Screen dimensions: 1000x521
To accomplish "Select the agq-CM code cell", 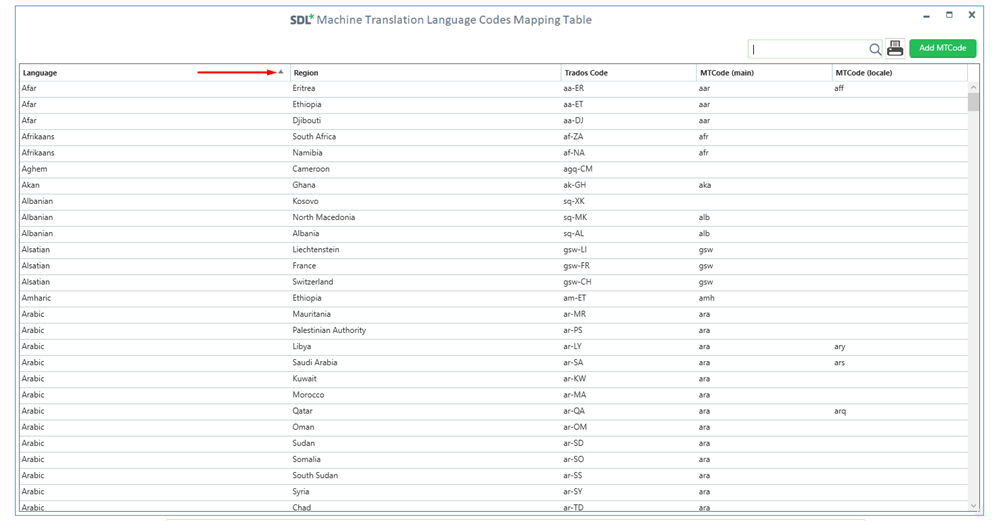I will [x=578, y=169].
